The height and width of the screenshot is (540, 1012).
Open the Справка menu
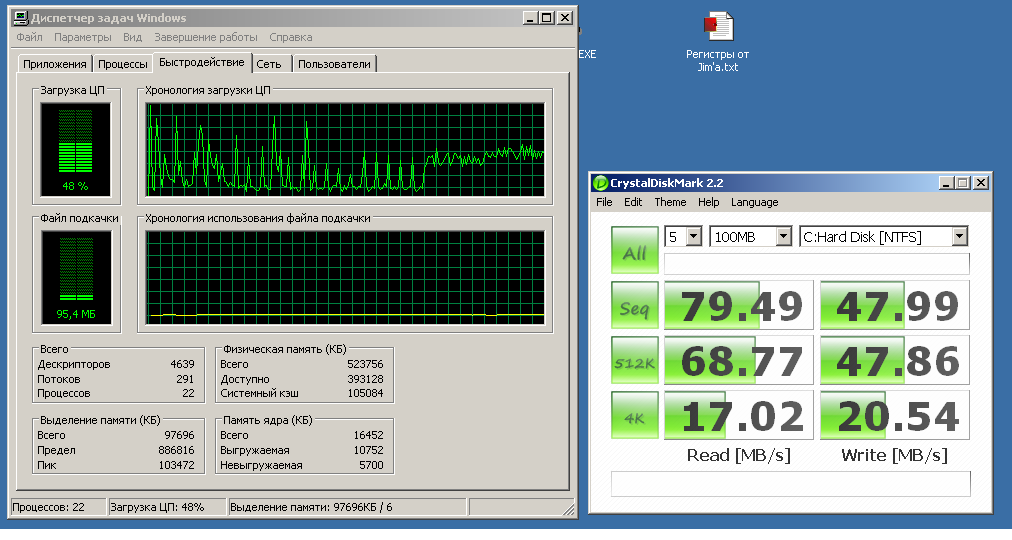tap(290, 37)
